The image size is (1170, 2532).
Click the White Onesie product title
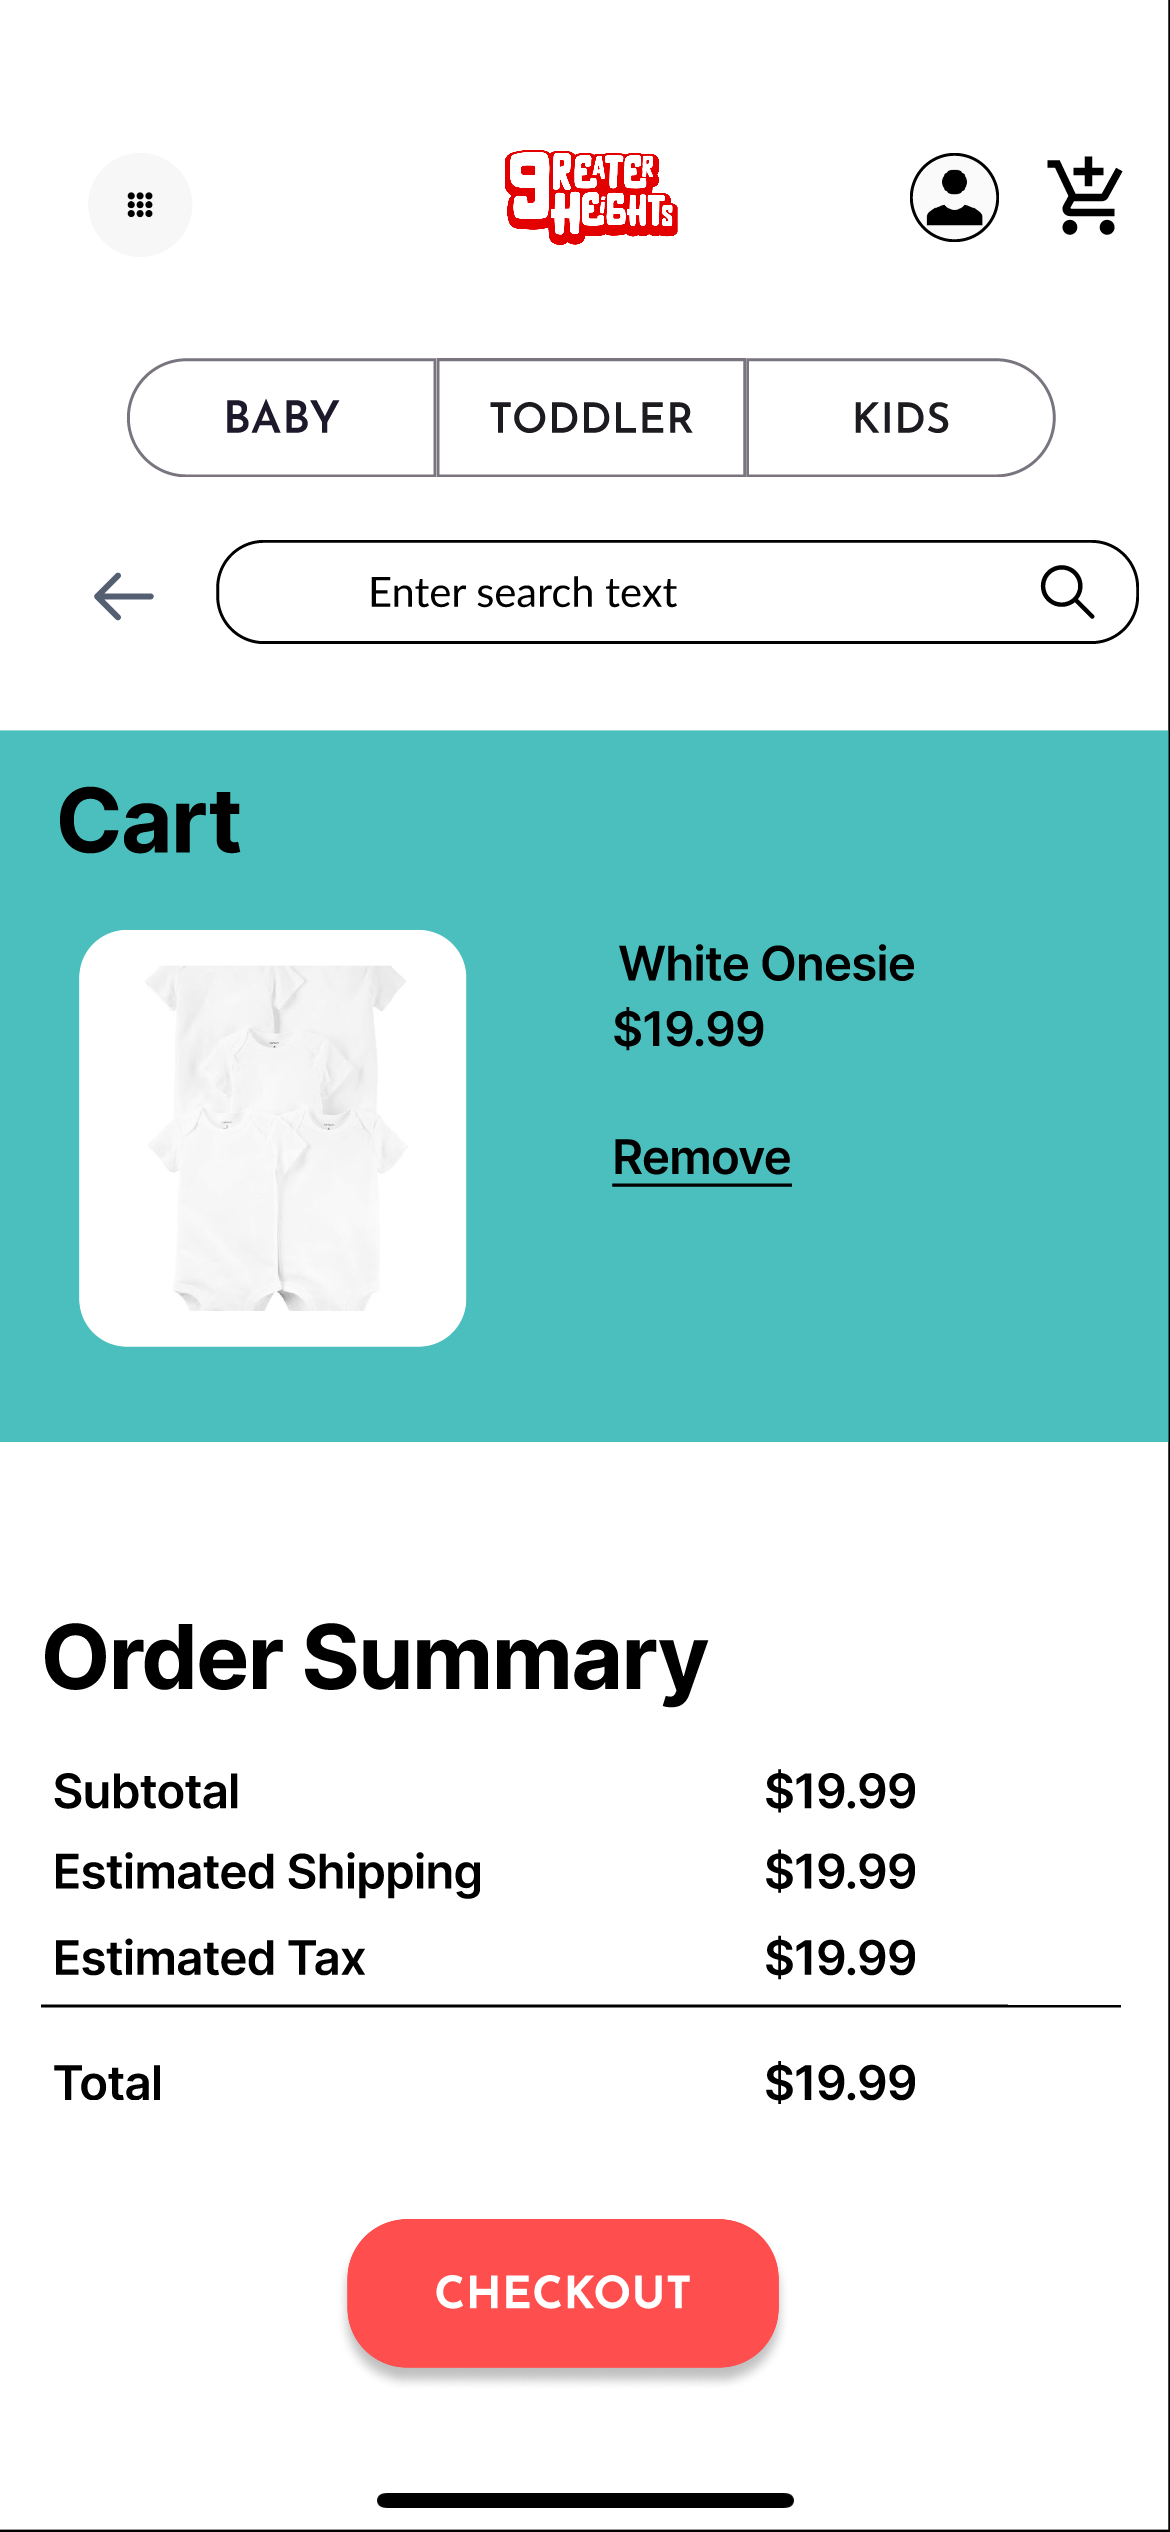point(766,963)
